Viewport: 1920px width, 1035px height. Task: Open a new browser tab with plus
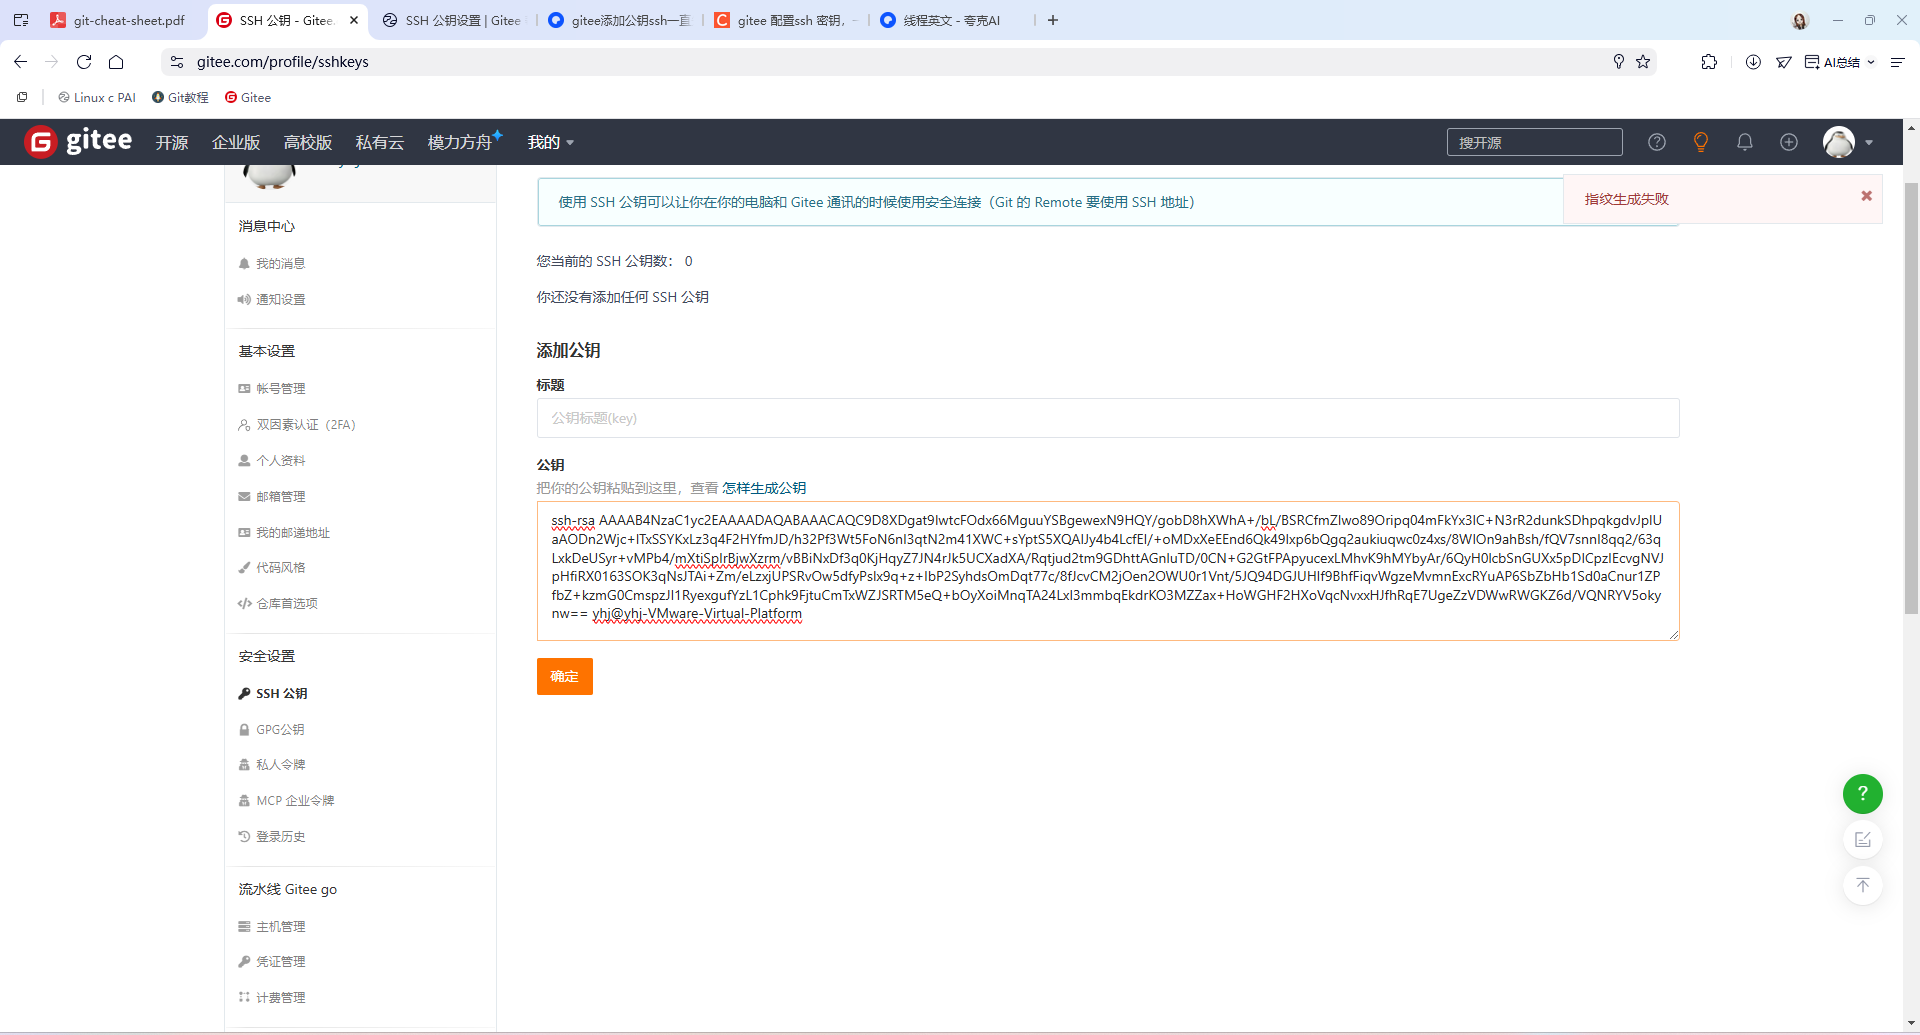pos(1053,20)
